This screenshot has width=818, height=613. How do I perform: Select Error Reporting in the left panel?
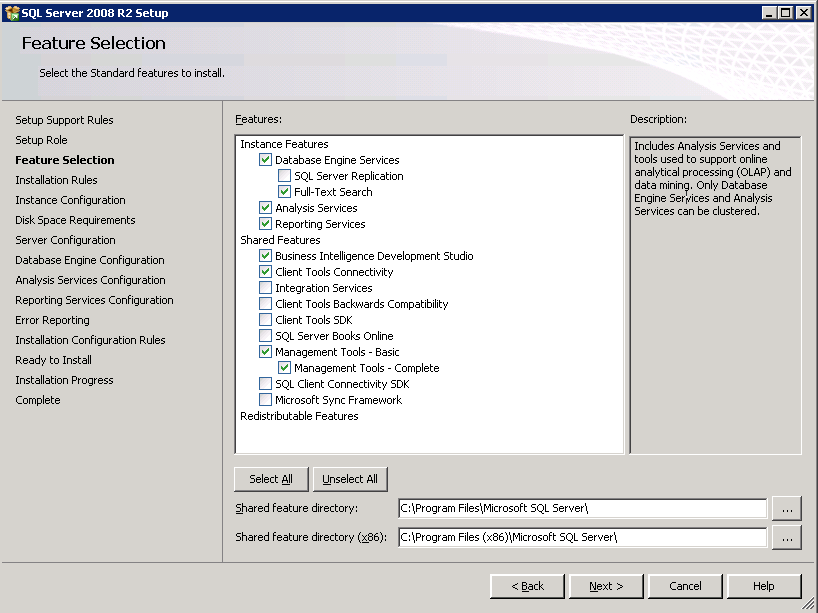52,320
